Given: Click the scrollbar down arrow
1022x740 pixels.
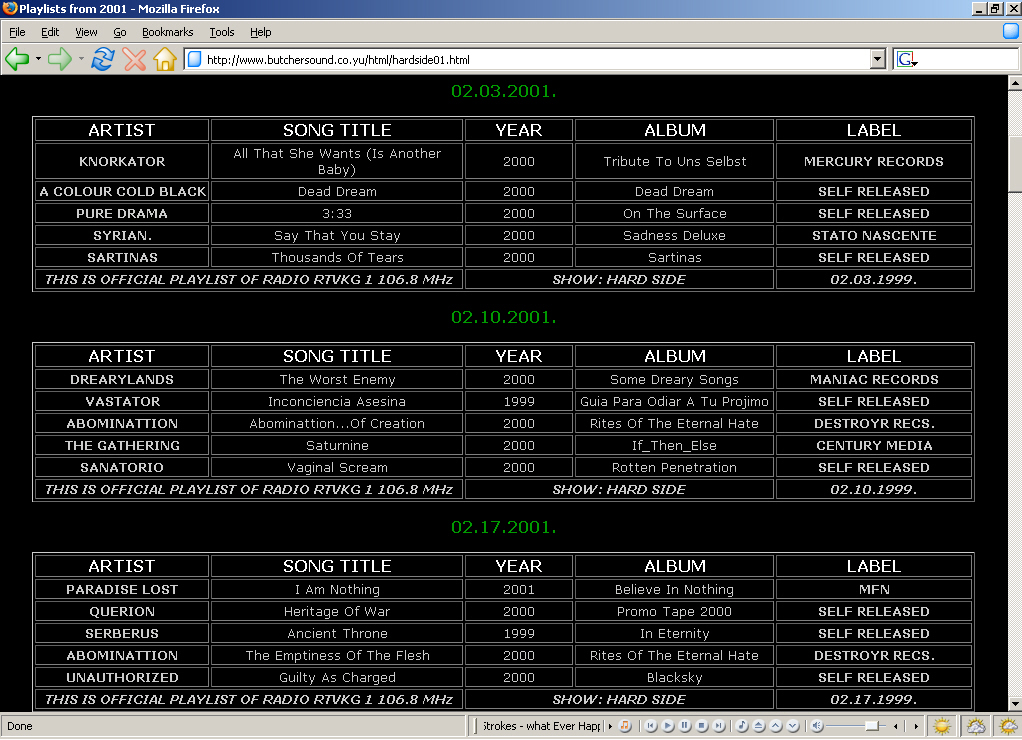Looking at the screenshot, I should 1015,704.
